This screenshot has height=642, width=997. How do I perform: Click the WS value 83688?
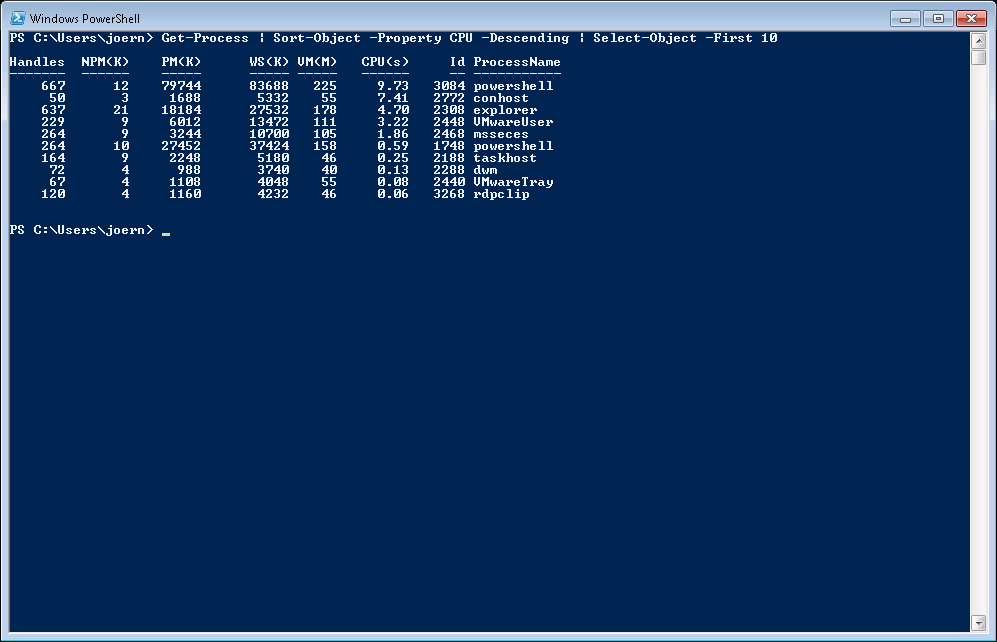click(x=269, y=86)
